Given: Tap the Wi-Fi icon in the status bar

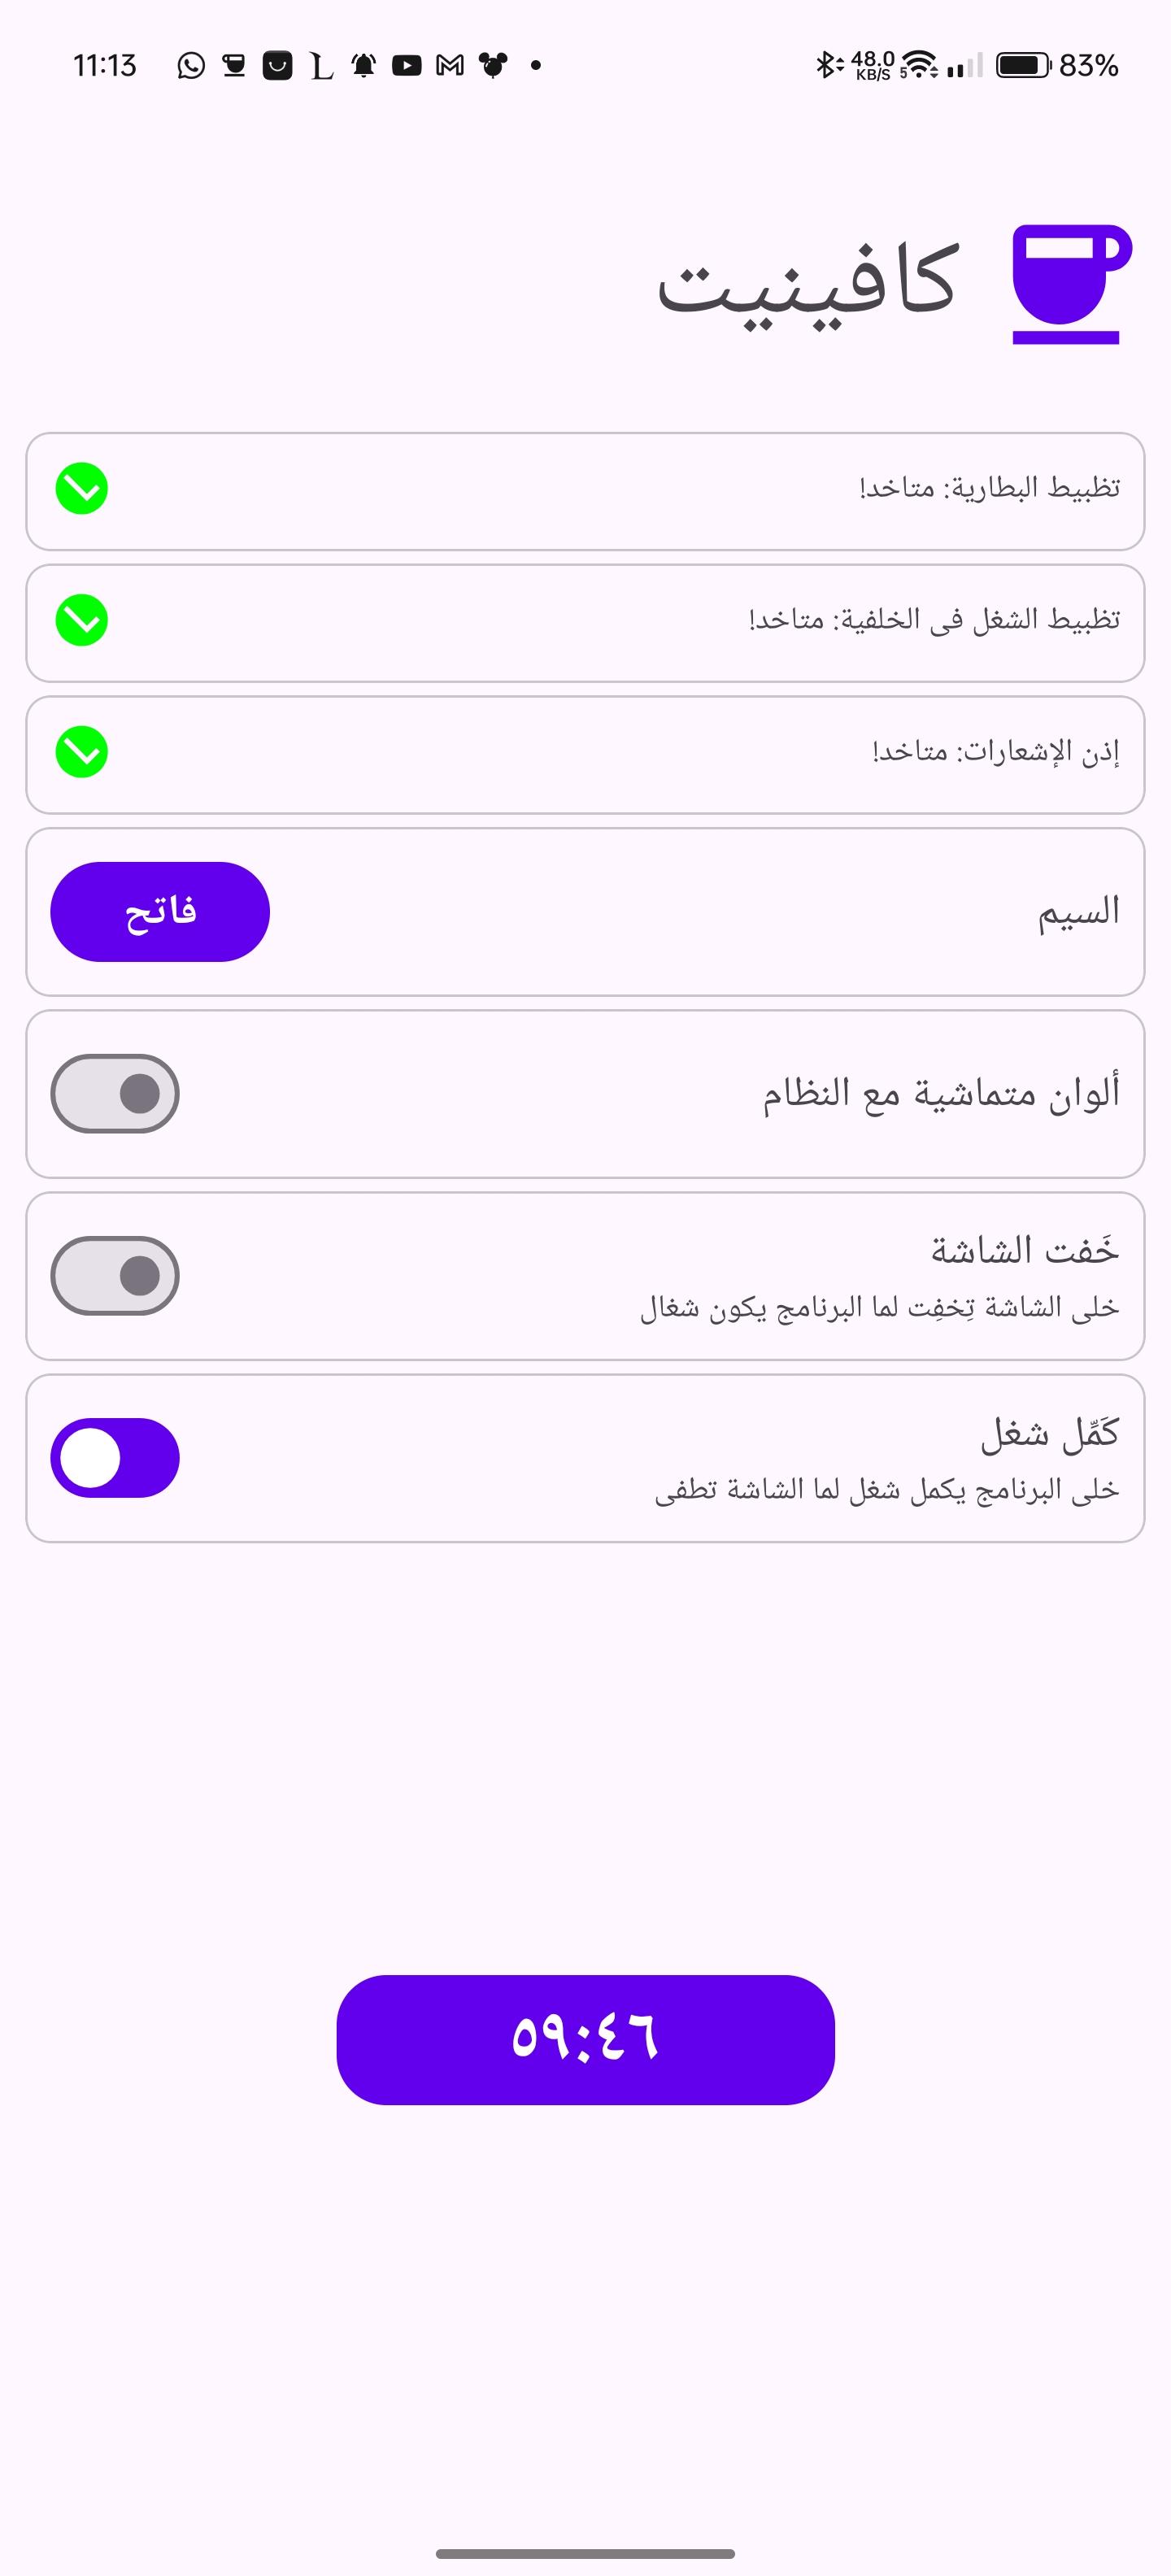Looking at the screenshot, I should [920, 66].
